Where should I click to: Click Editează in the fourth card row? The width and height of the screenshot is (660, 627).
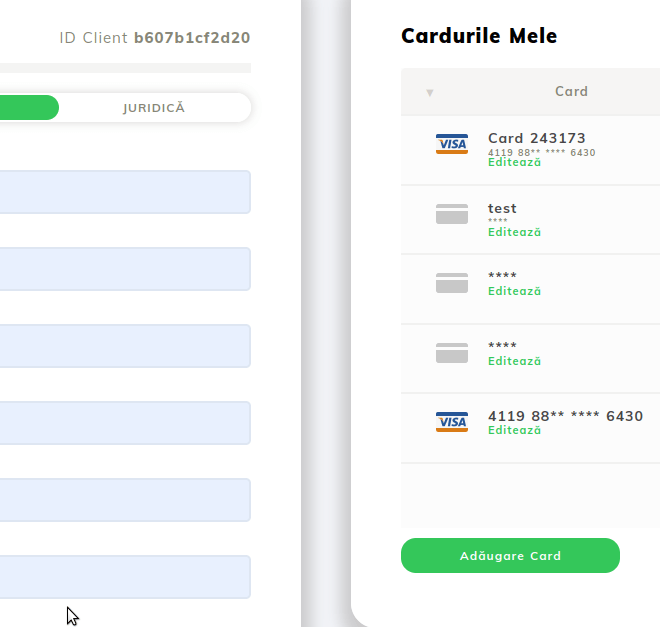(x=514, y=361)
